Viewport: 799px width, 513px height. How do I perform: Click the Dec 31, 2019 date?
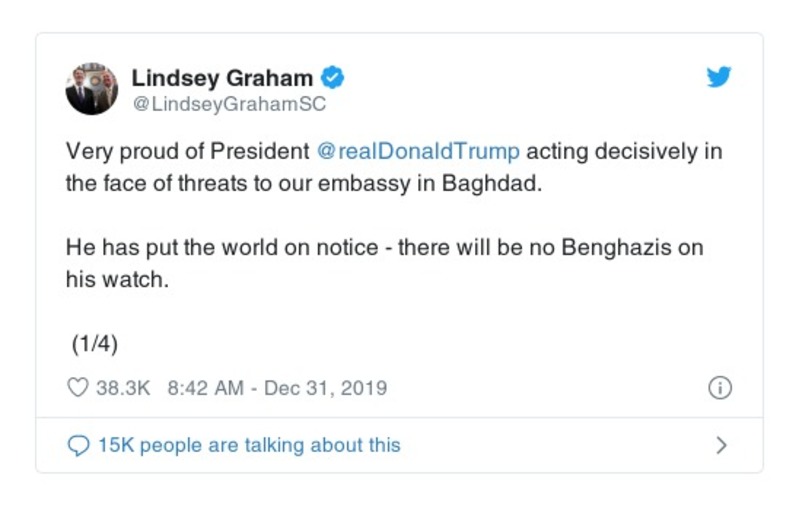[325, 388]
